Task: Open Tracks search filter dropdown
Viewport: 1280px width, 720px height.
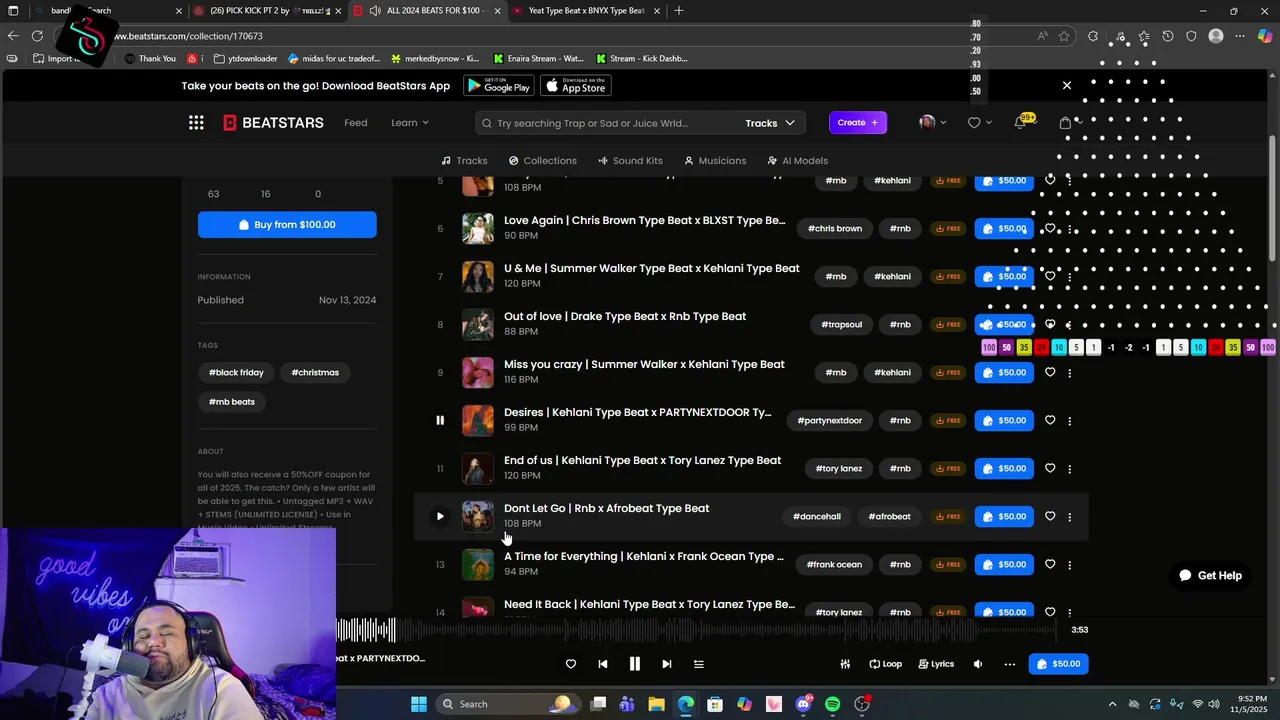Action: (x=770, y=123)
